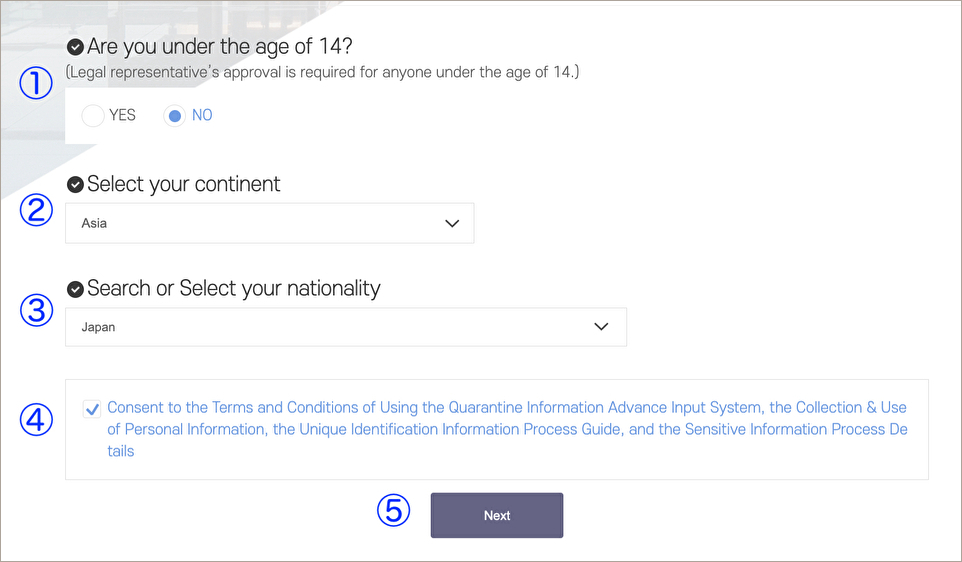This screenshot has width=962, height=562.
Task: Open the Consent Terms and Conditions link
Action: 507,429
